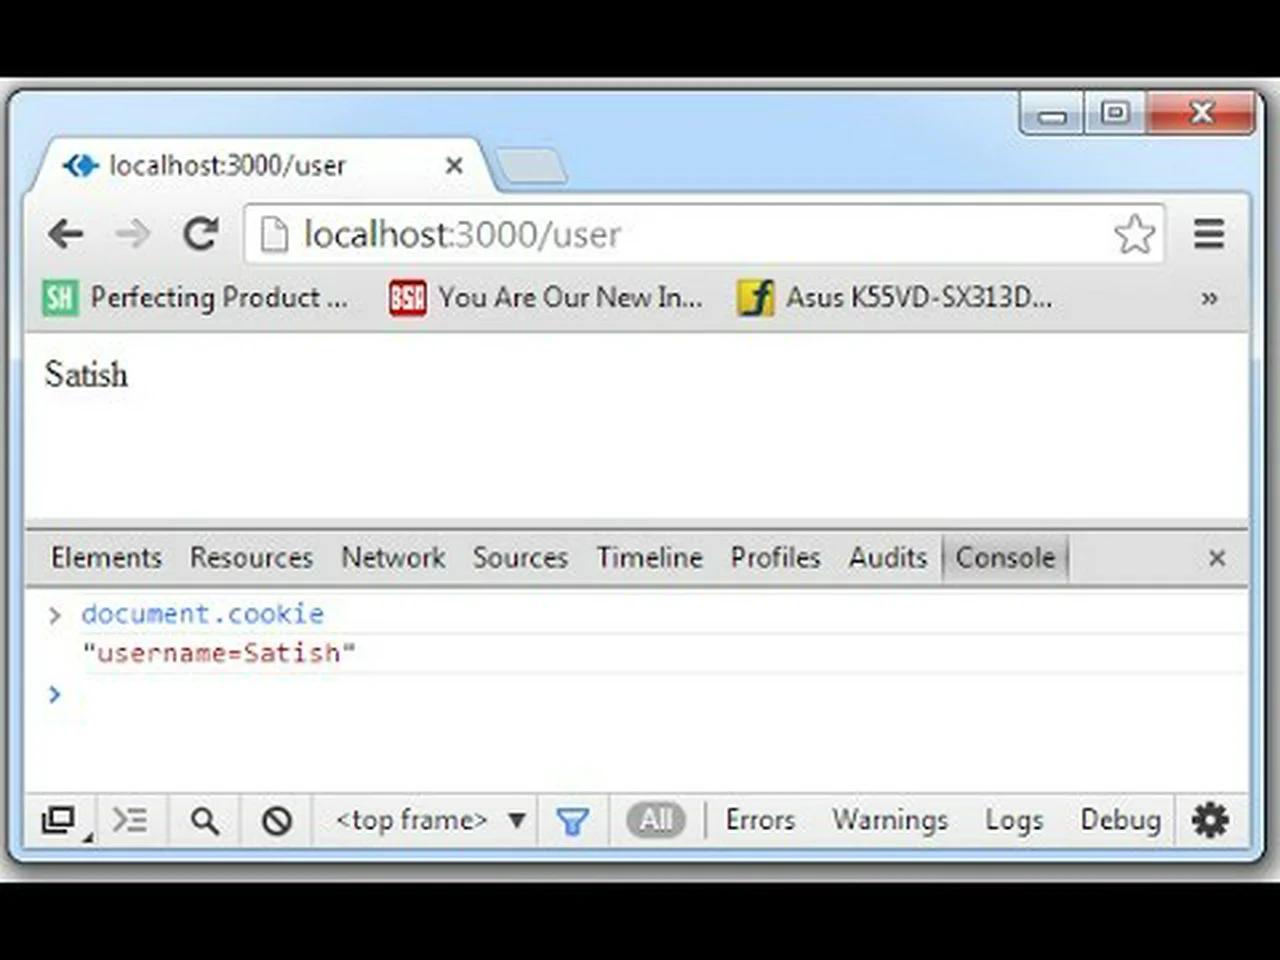Select the localhost:3000/user tab title
Screen dimensions: 1280x960
[x=227, y=165]
